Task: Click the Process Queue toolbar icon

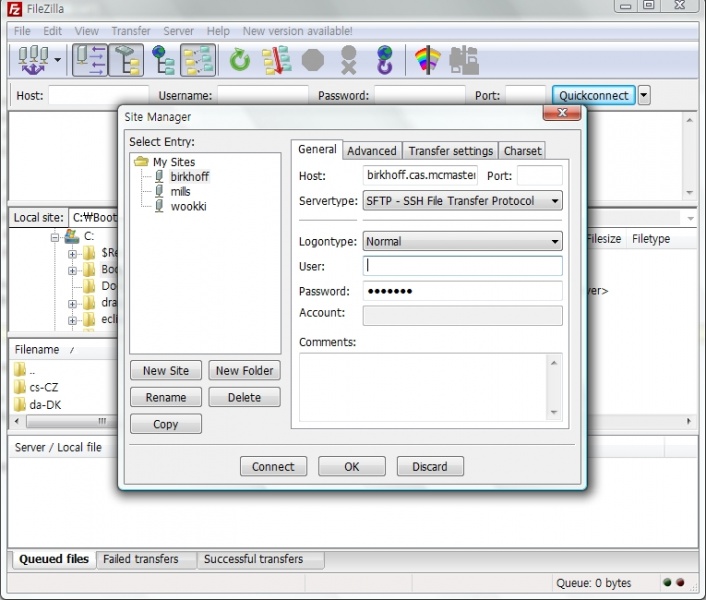Action: [276, 61]
